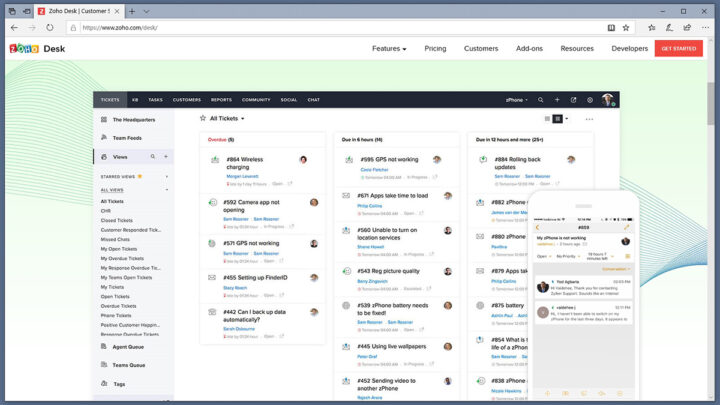
Task: Click the Team Feeds sidebar icon
Action: (104, 137)
